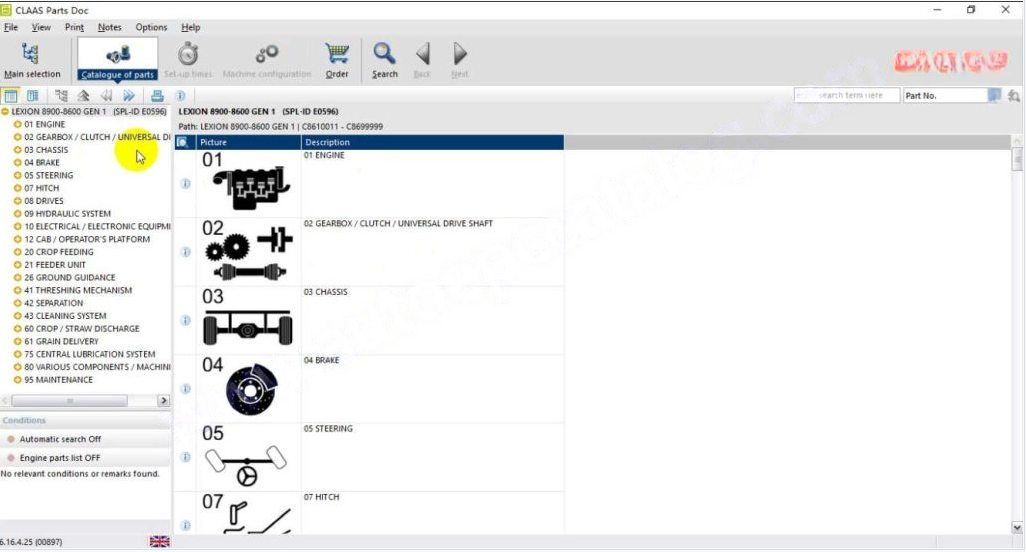Select 41 THRESHING MECHANISM in the tree
The height and width of the screenshot is (552, 1026).
83,291
